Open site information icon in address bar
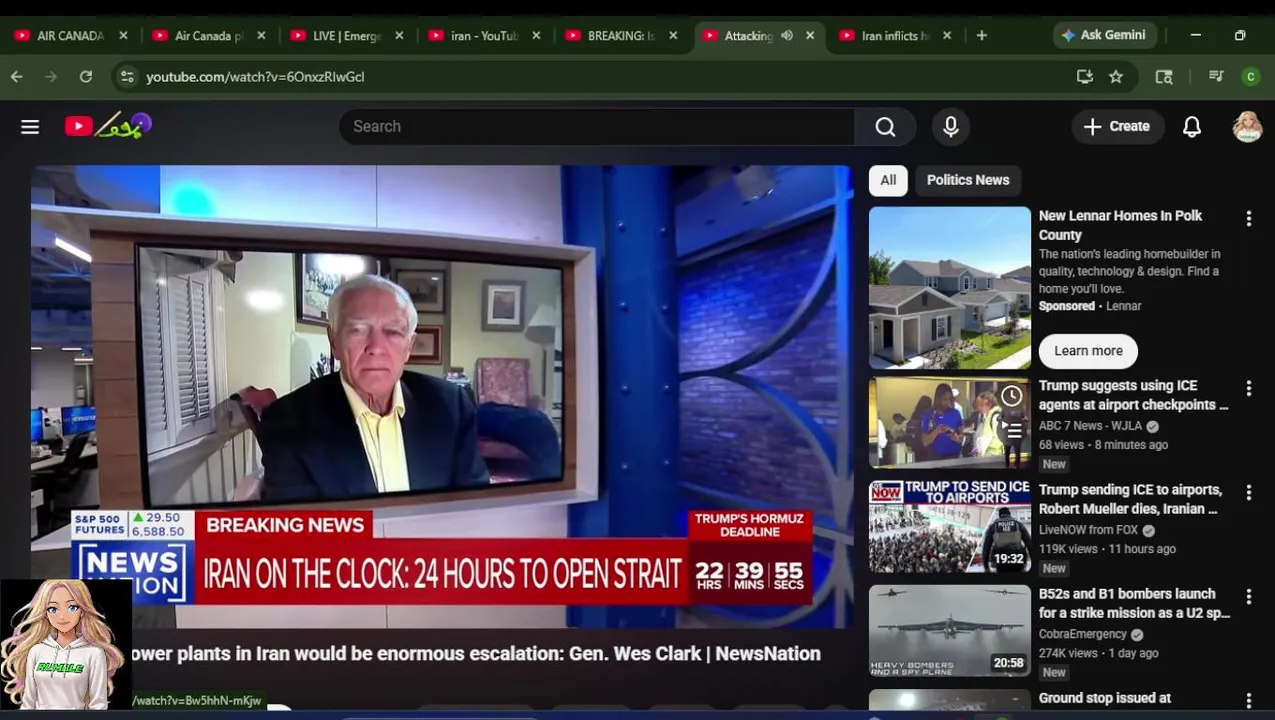The width and height of the screenshot is (1275, 720). coord(126,76)
